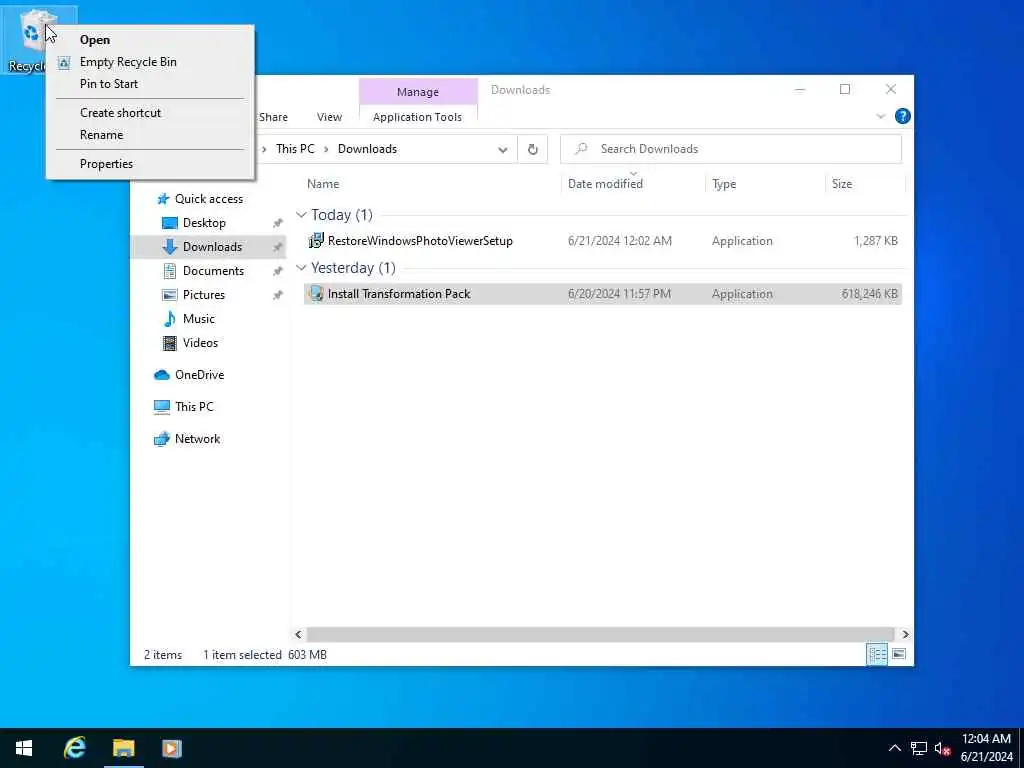This screenshot has height=768, width=1024.
Task: Click Downloads in the address bar
Action: click(x=367, y=149)
